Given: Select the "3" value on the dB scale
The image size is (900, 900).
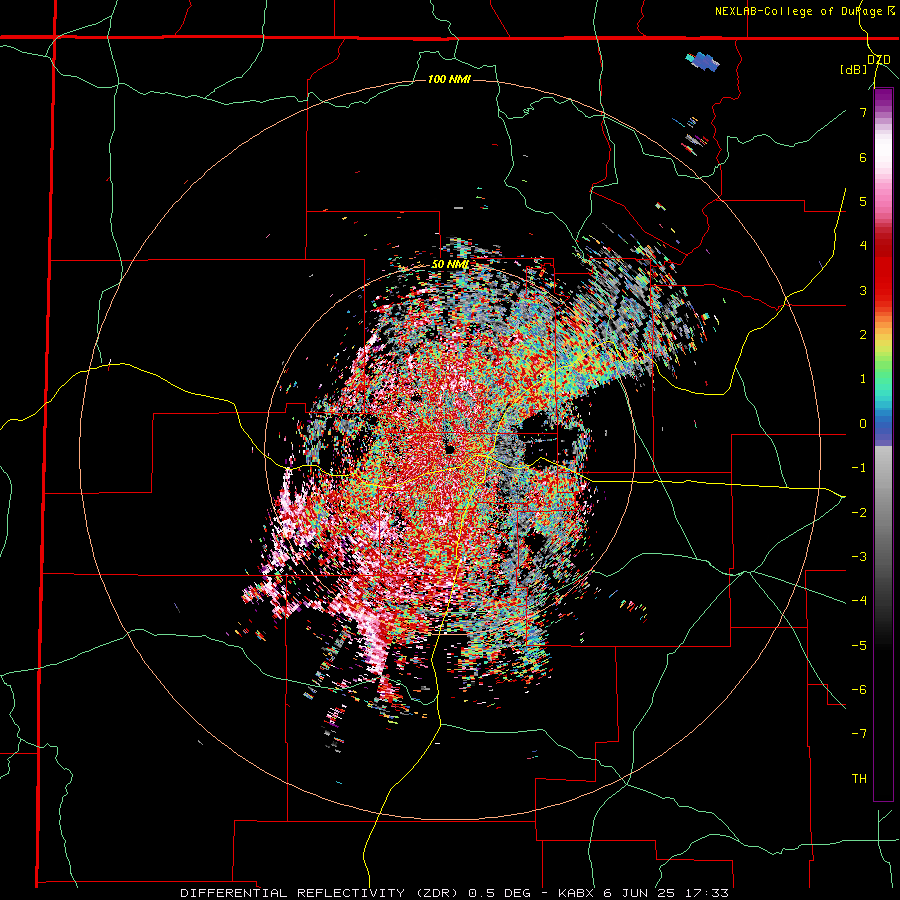Looking at the screenshot, I should coord(863,290).
